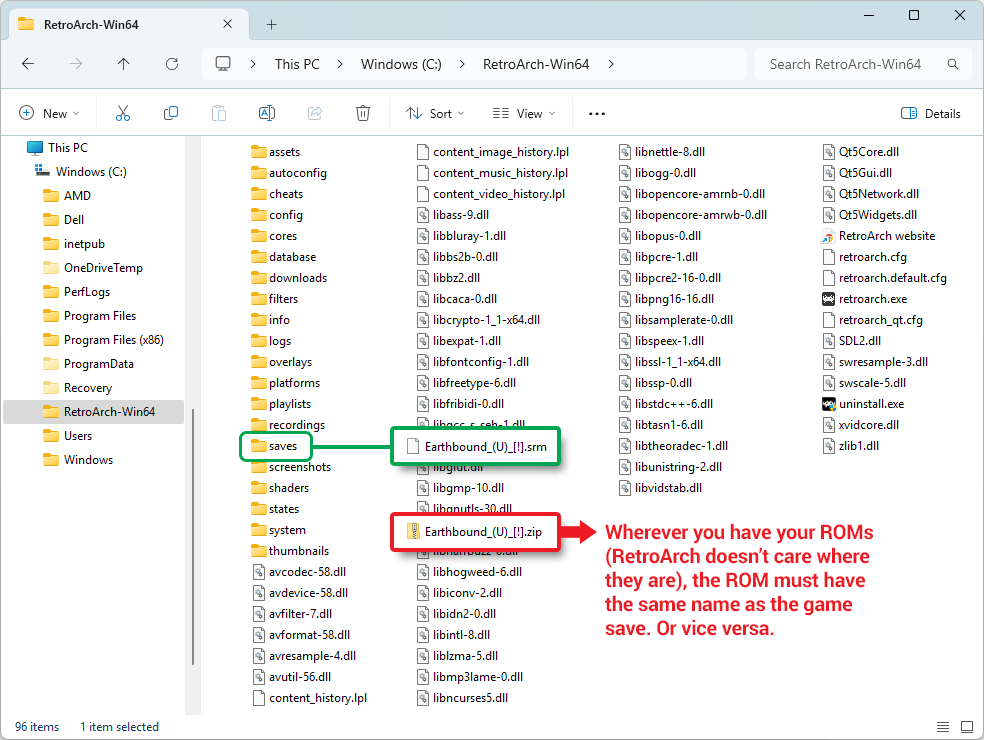
Task: Click the Paste clipboard icon
Action: (x=219, y=114)
